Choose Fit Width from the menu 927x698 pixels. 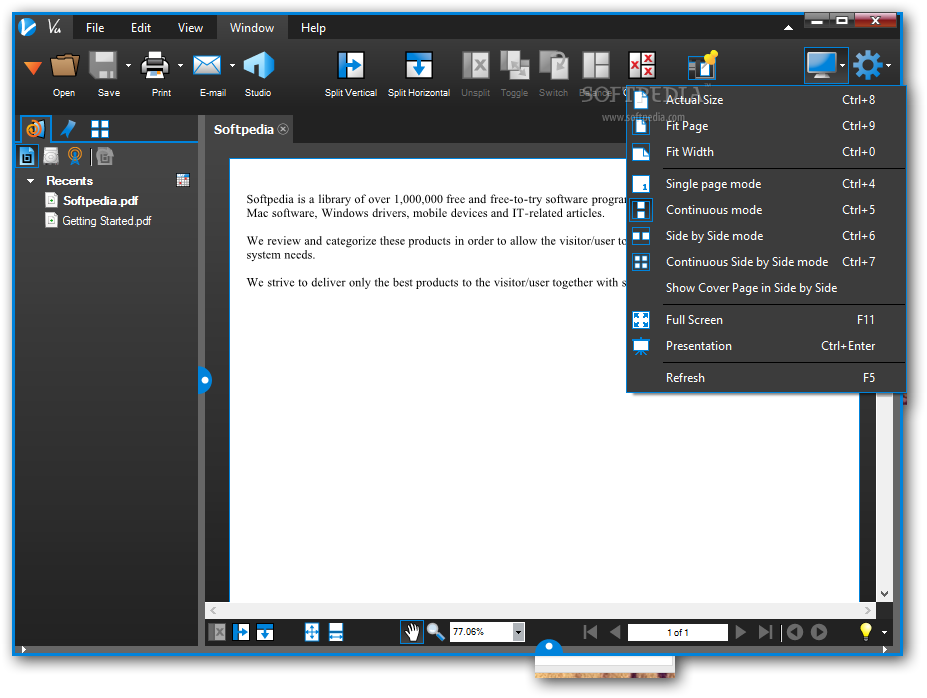click(x=766, y=152)
